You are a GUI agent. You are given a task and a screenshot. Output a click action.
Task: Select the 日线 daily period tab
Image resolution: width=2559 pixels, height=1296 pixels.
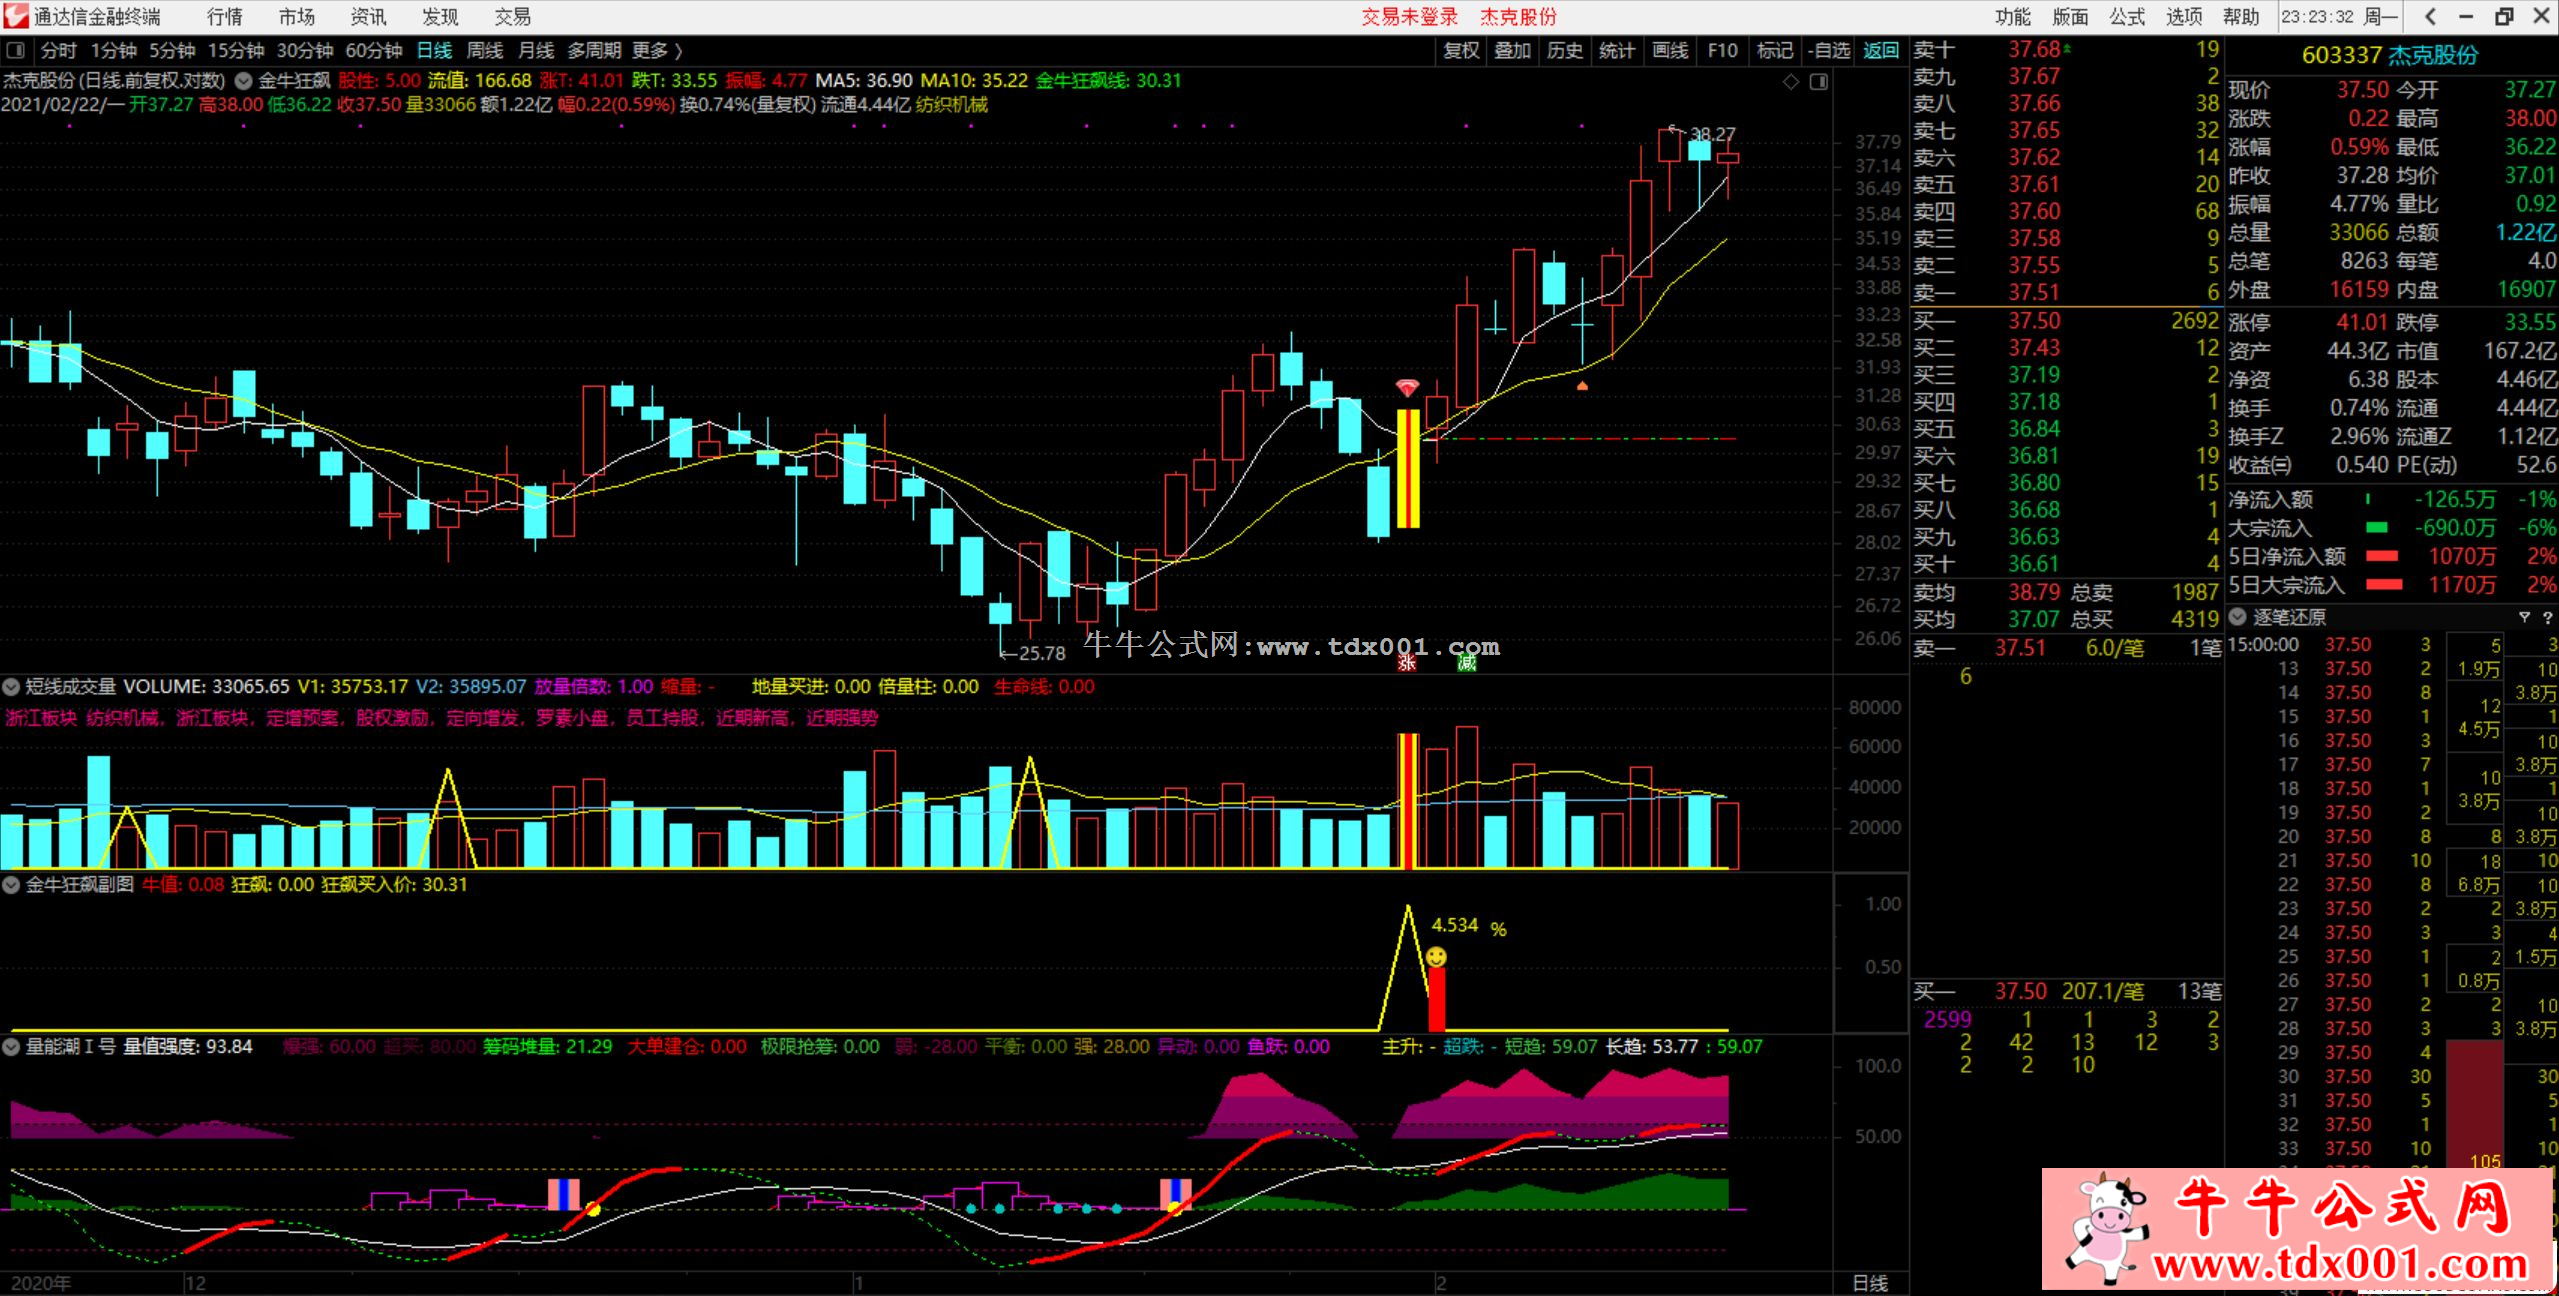pos(434,50)
